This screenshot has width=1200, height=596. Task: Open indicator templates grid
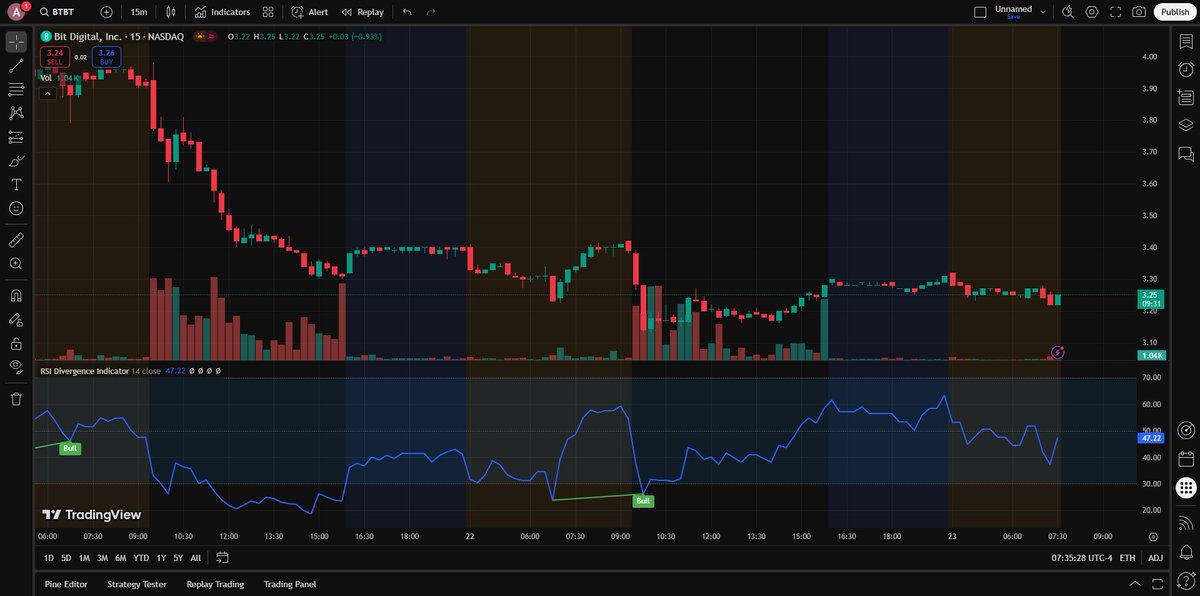(x=268, y=12)
